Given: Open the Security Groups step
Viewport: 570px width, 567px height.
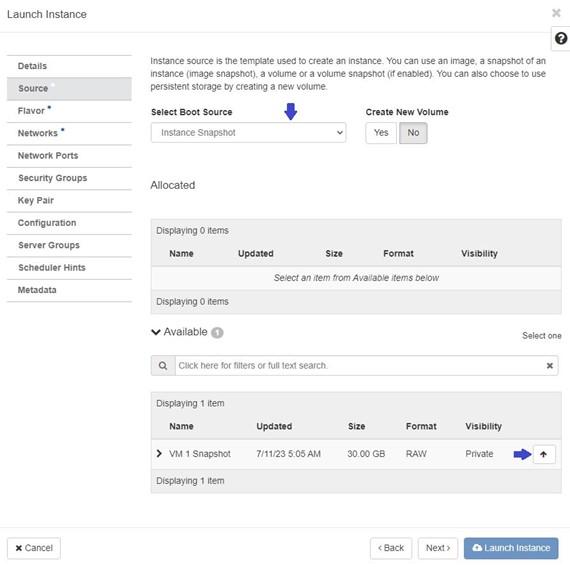Looking at the screenshot, I should point(69,178).
